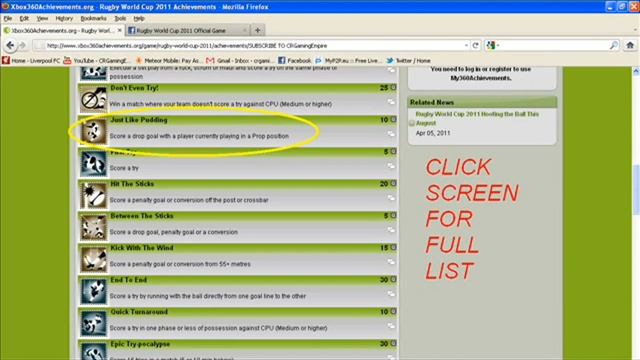Click the End To End achievement title
This screenshot has width=640, height=360.
point(129,280)
